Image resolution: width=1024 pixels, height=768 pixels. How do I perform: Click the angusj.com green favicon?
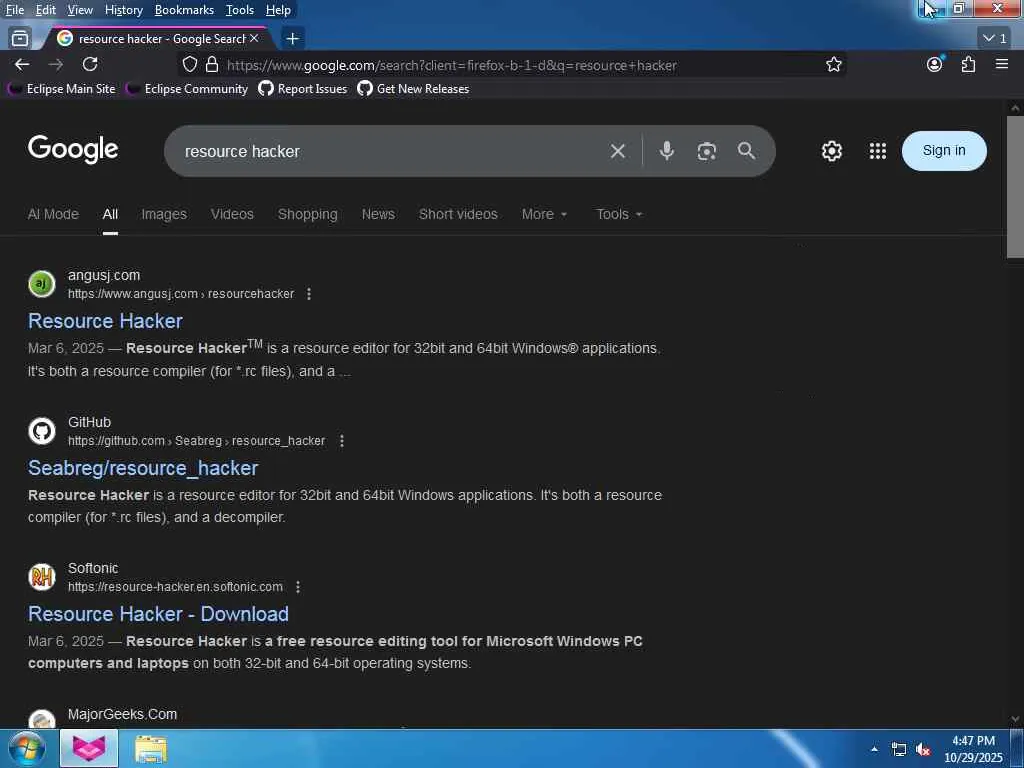pos(42,284)
